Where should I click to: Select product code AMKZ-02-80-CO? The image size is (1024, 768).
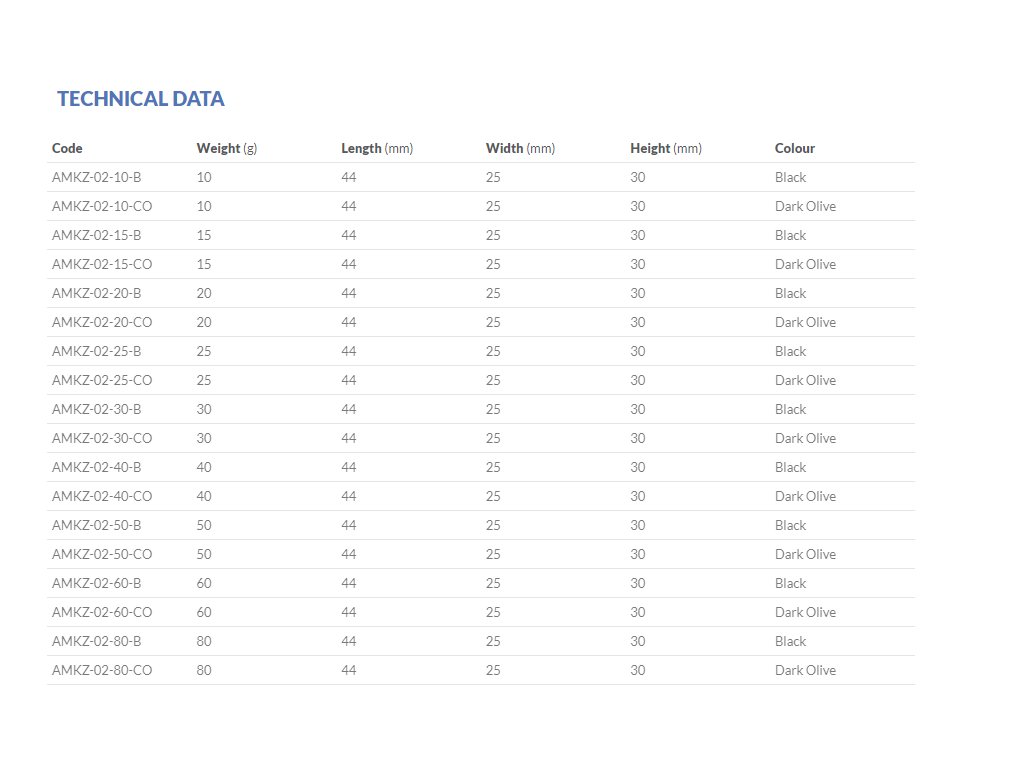click(102, 670)
